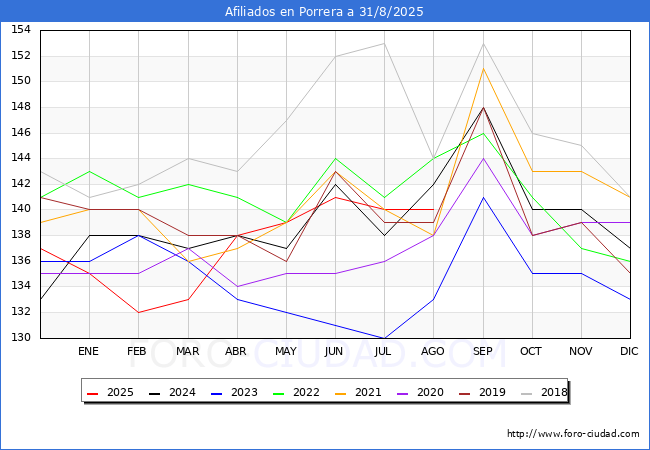650x450 pixels.
Task: Click the 130 value on the y-axis
Action: tap(21, 337)
